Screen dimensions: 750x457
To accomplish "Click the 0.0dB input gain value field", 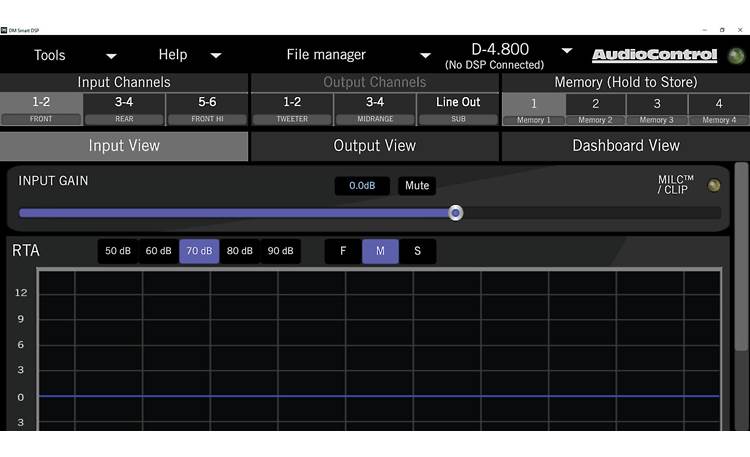I will (362, 186).
